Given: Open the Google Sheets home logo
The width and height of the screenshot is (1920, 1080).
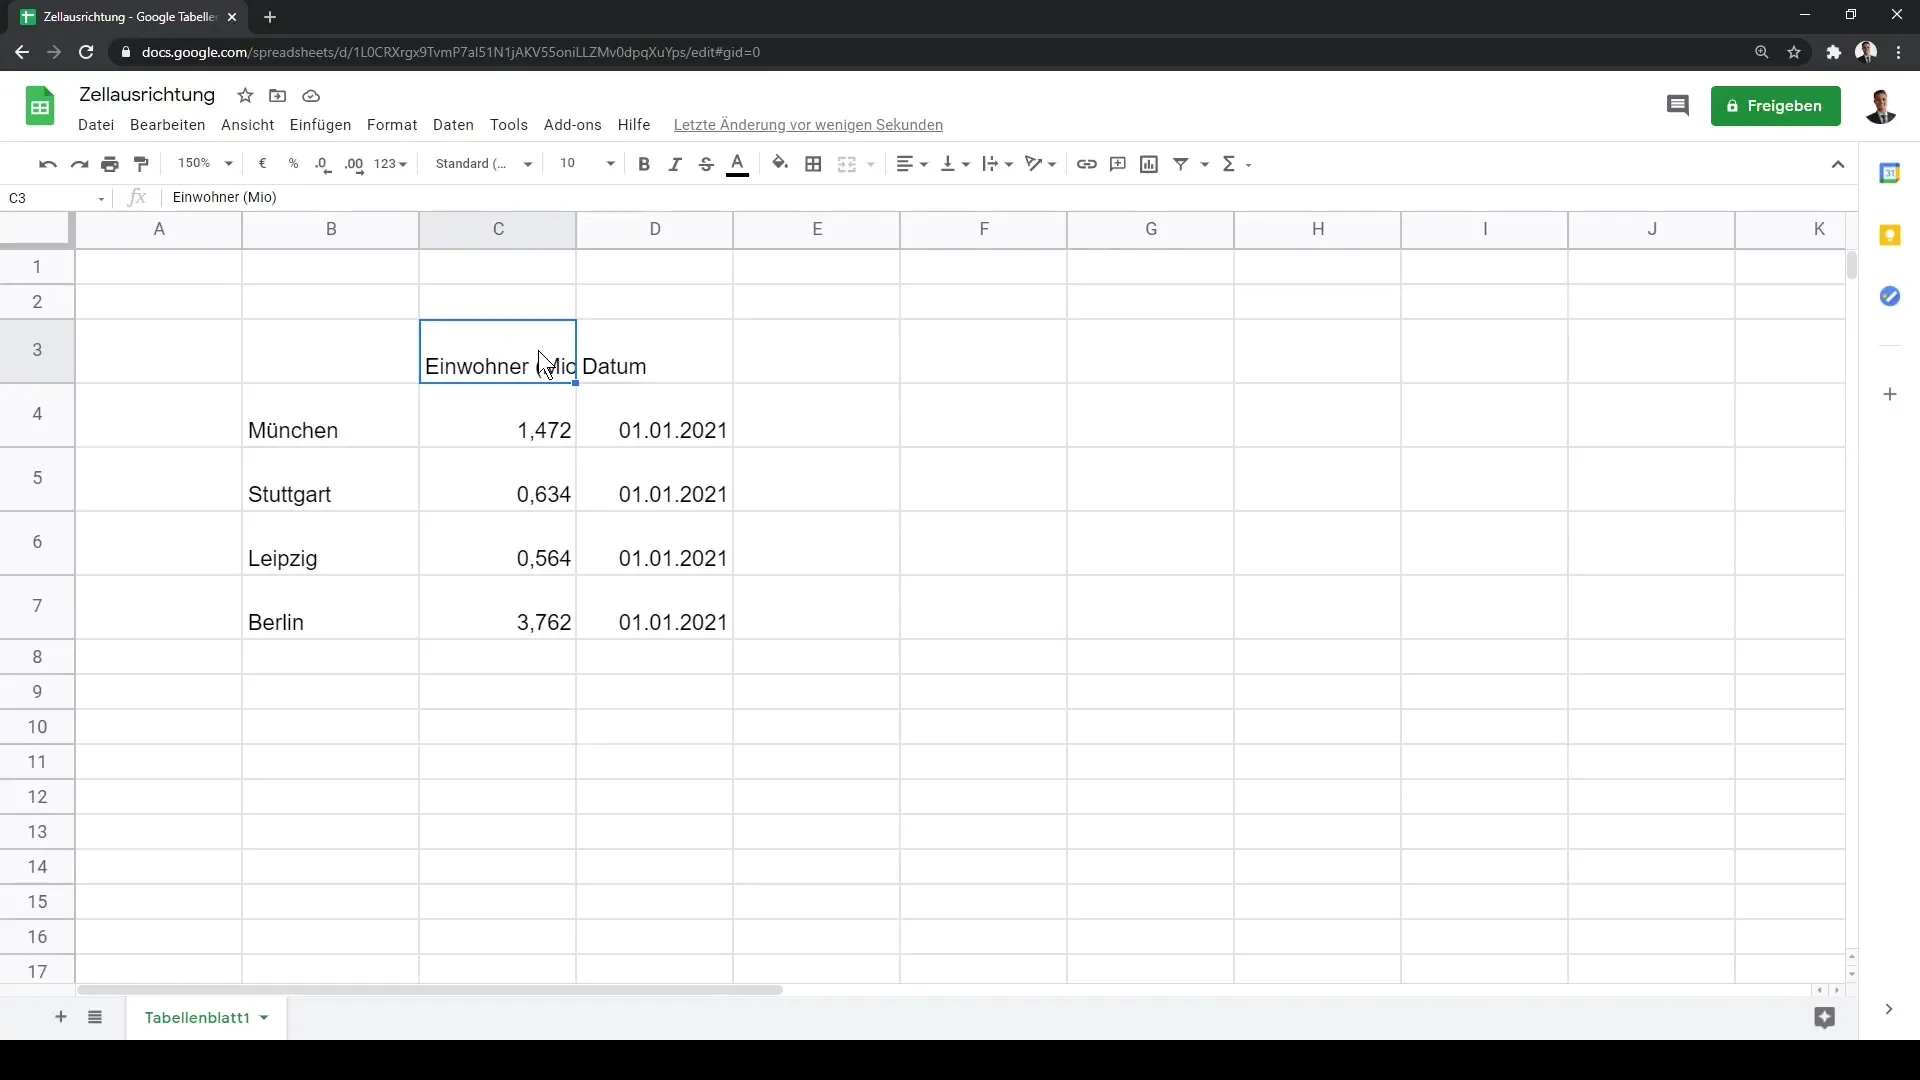Looking at the screenshot, I should [x=40, y=106].
